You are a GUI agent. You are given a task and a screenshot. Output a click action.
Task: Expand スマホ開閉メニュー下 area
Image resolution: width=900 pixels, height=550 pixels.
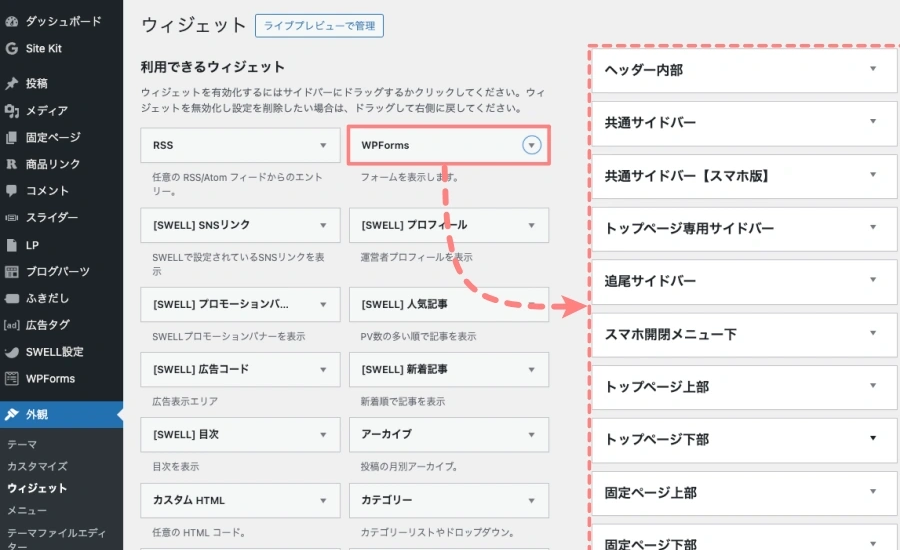(x=873, y=333)
